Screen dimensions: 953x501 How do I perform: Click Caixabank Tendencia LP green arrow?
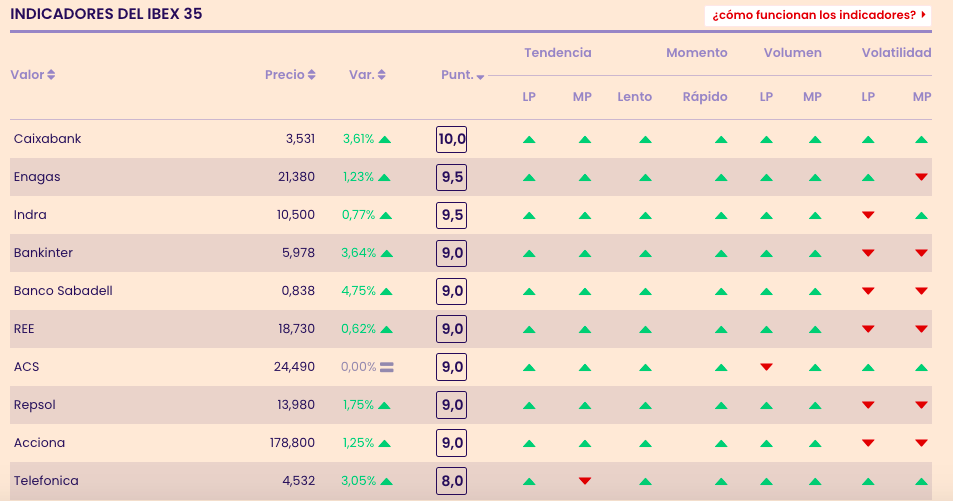529,140
